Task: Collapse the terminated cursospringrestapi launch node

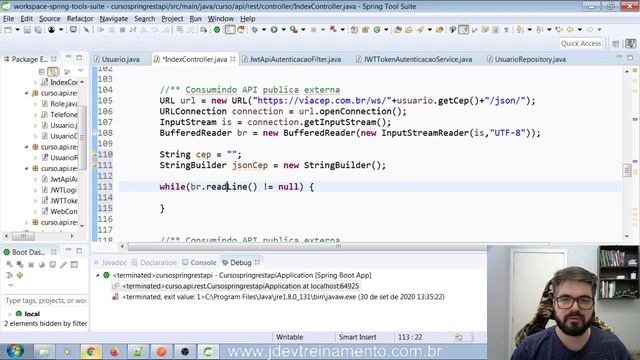Action: [98, 276]
